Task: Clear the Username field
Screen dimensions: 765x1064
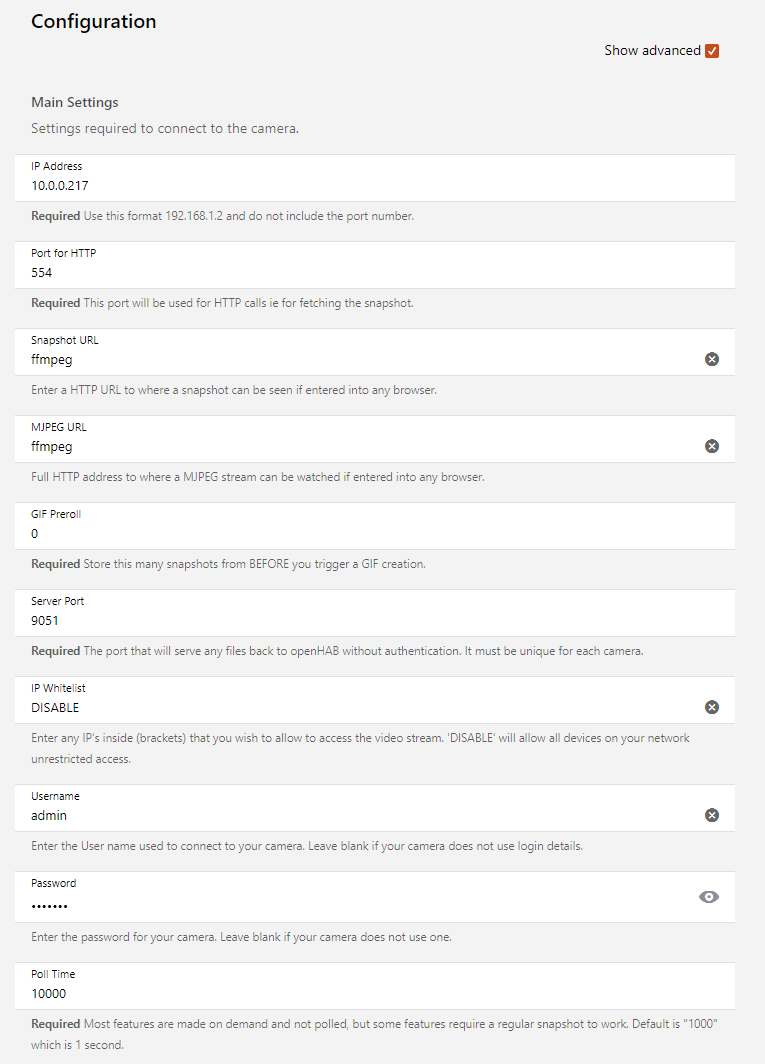Action: click(712, 815)
